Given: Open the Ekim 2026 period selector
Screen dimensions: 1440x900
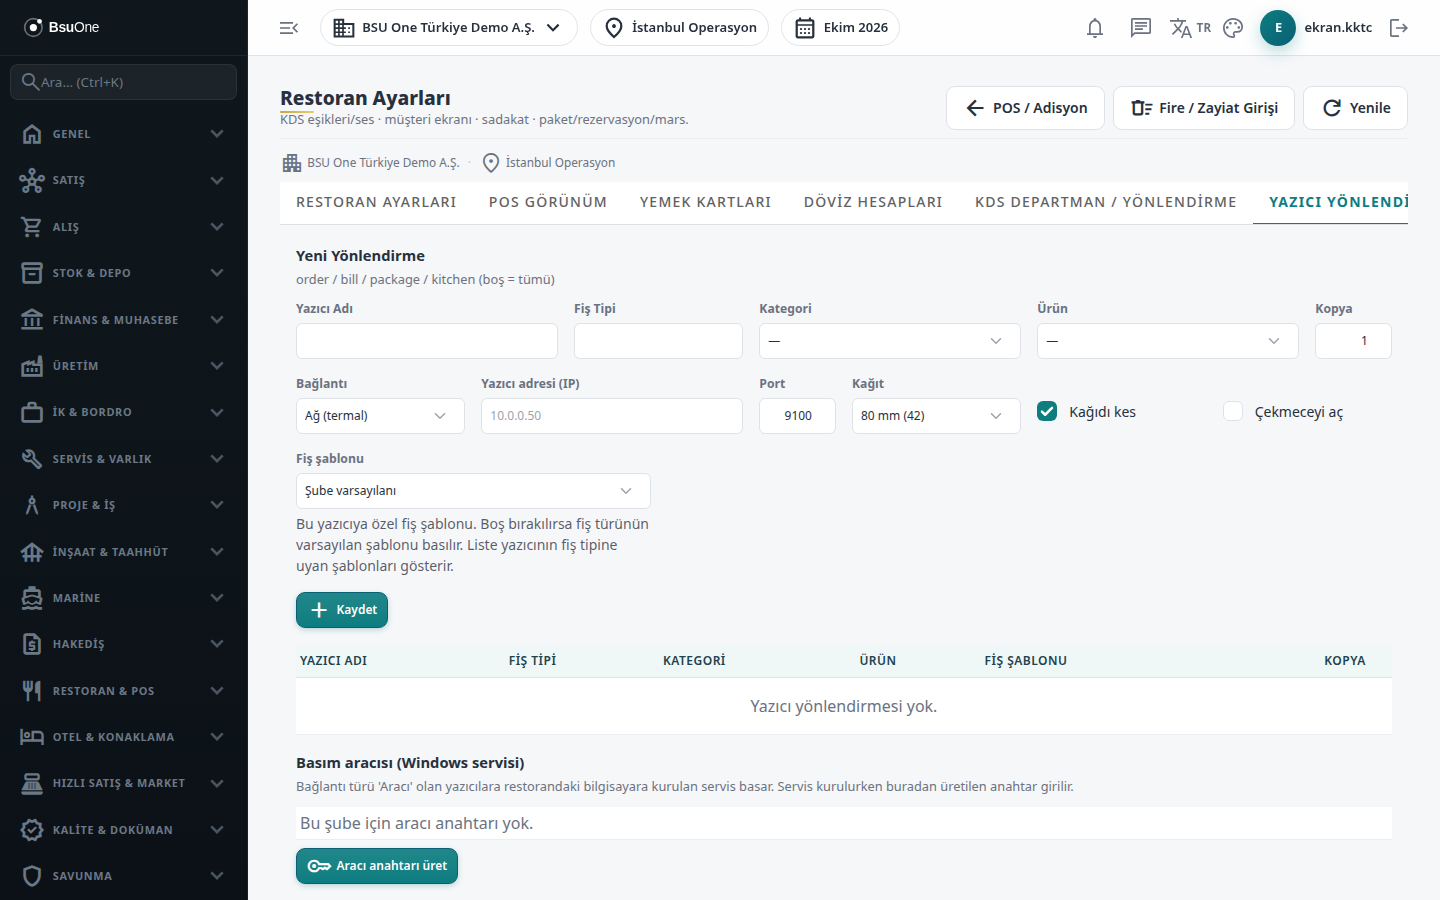Looking at the screenshot, I should pyautogui.click(x=840, y=28).
